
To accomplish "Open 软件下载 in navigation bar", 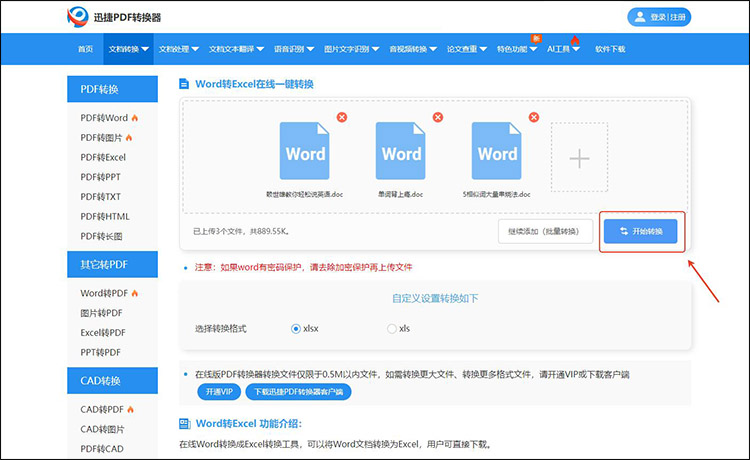I will (x=610, y=49).
